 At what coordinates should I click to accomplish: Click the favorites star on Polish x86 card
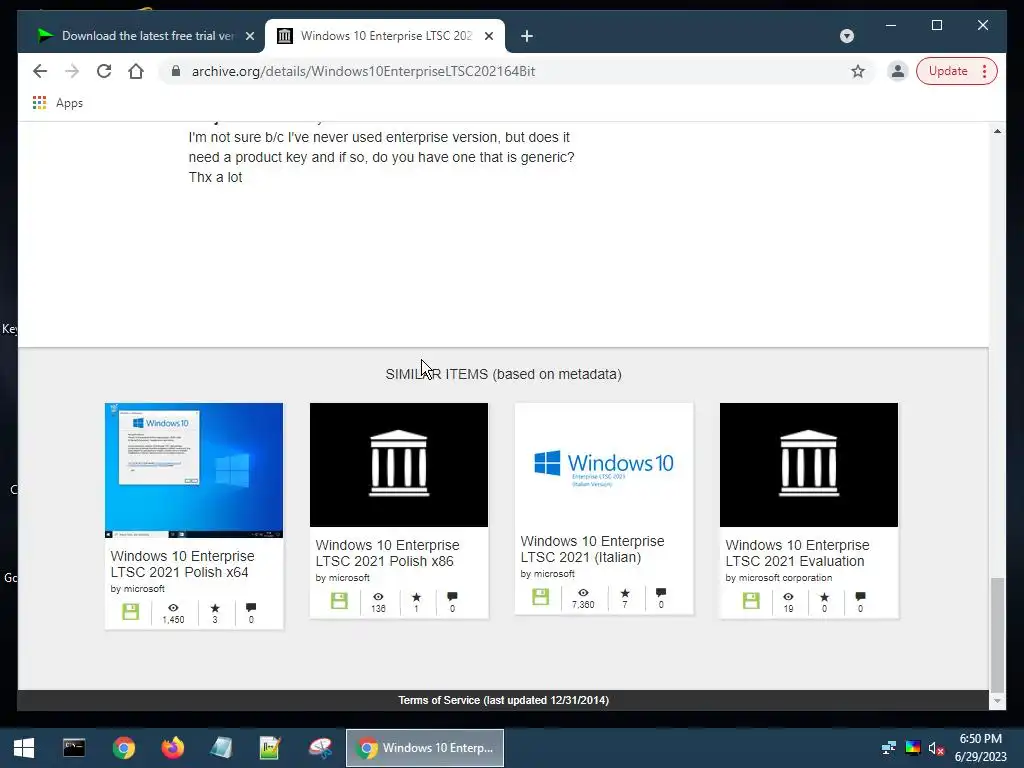click(416, 597)
